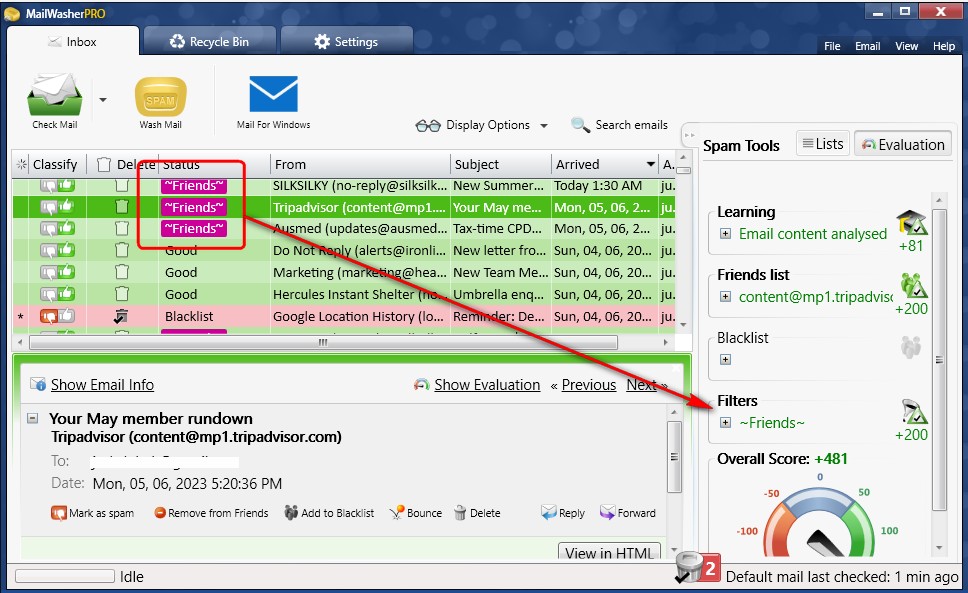Click the MailWasher app icon in title bar
968x593 pixels.
[x=12, y=13]
